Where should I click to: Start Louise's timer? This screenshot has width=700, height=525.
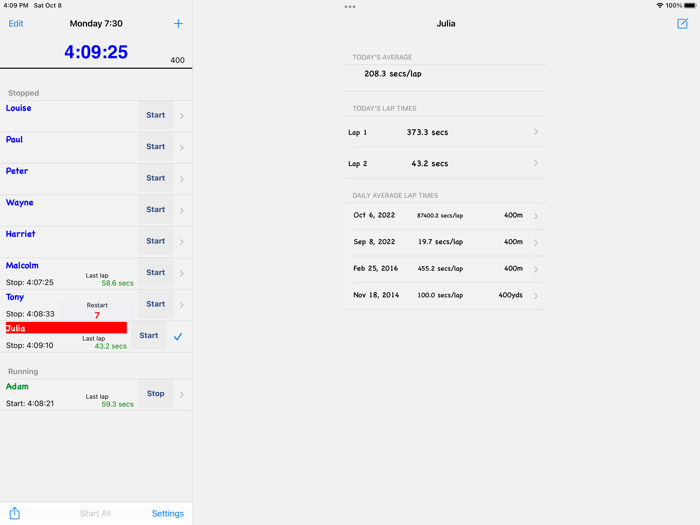(155, 115)
